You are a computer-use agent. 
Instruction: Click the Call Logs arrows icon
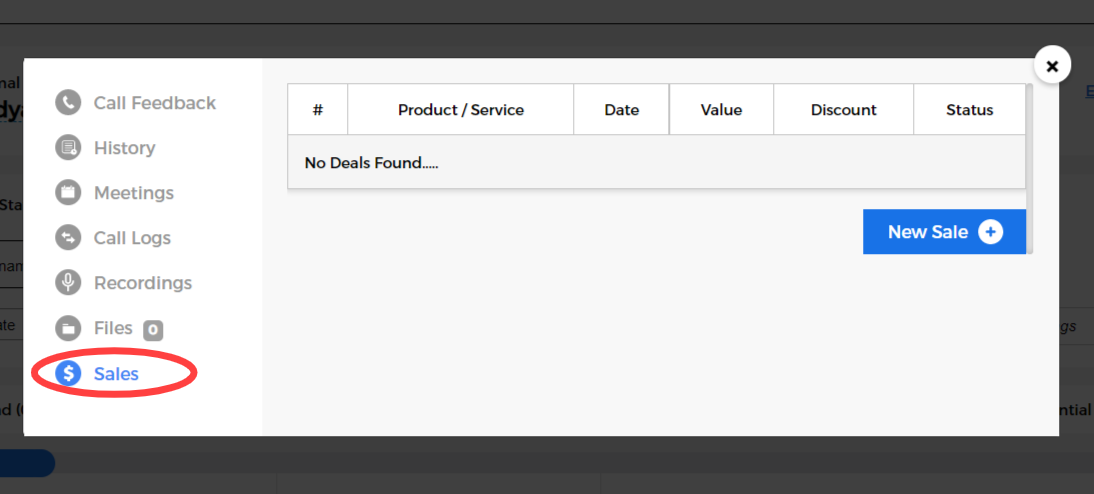[x=68, y=238]
